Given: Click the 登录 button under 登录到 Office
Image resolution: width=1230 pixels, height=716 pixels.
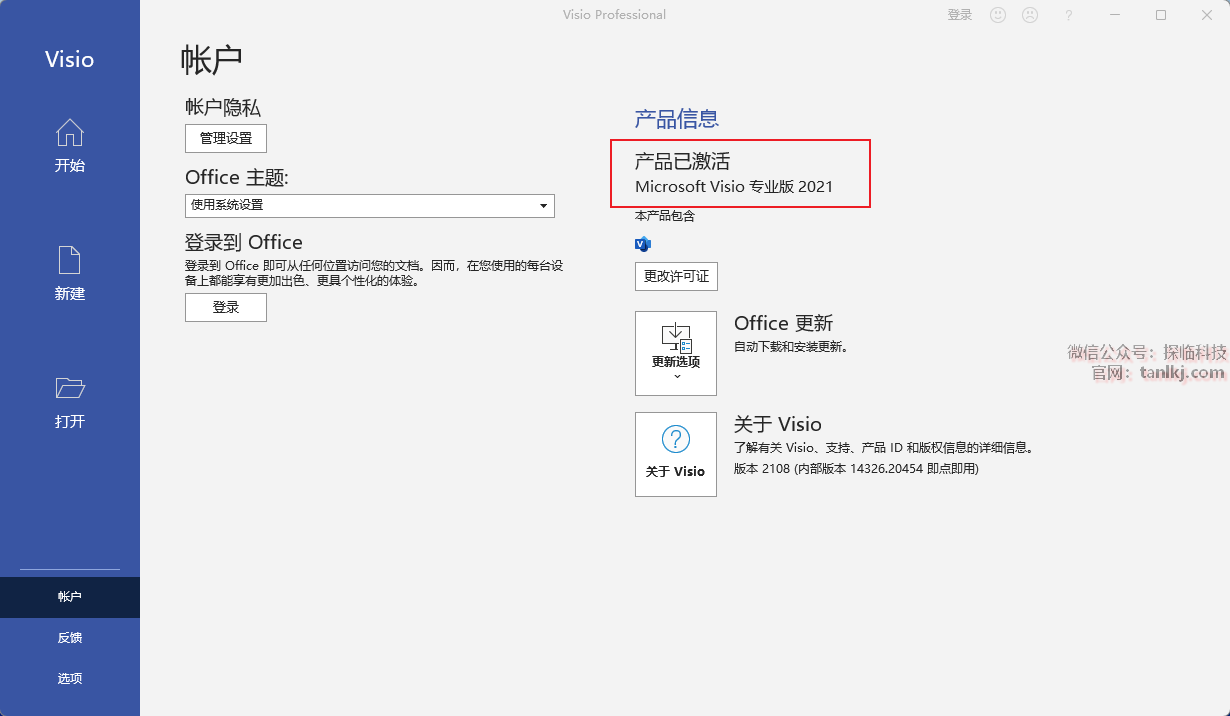Looking at the screenshot, I should 226,307.
